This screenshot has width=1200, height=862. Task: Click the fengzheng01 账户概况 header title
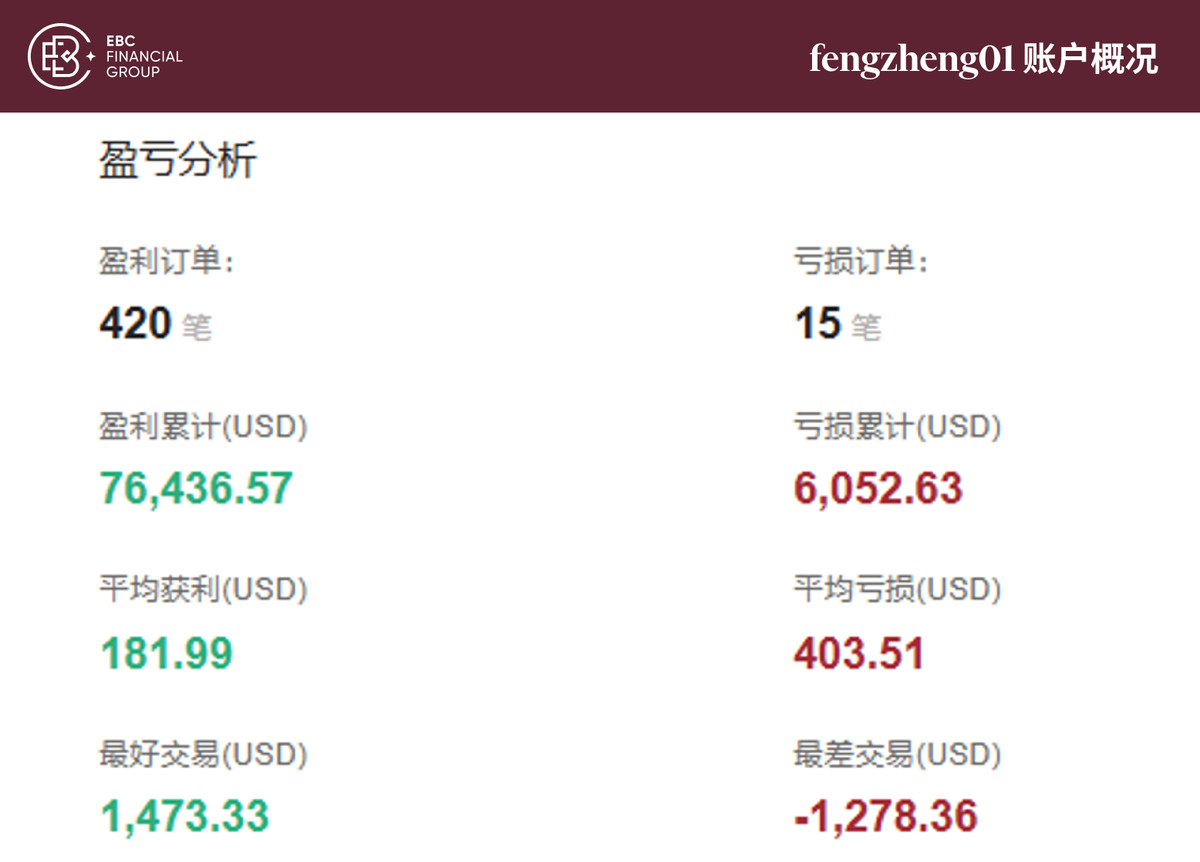click(x=983, y=59)
